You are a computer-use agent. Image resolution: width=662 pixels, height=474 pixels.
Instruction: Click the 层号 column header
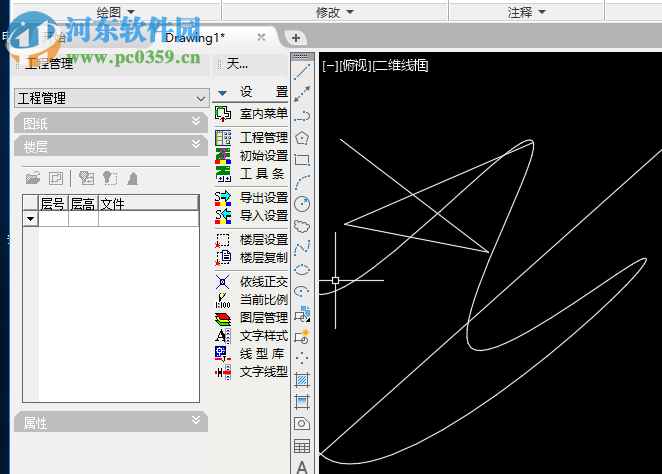(x=53, y=203)
